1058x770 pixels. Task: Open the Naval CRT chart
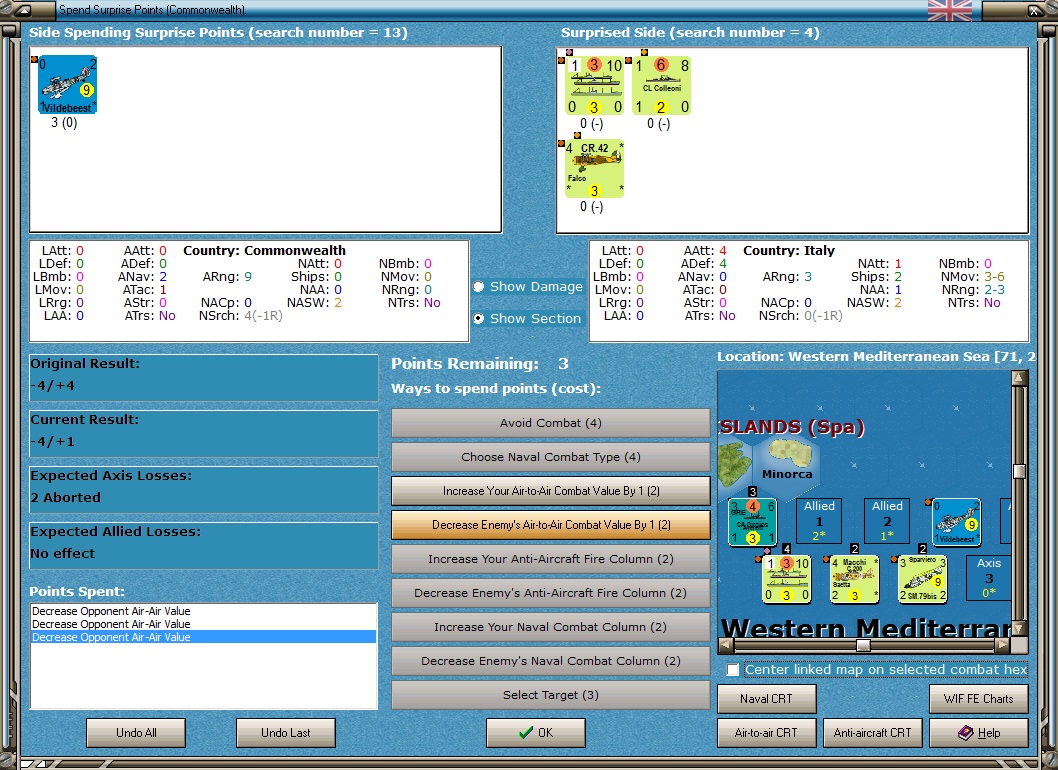coord(767,698)
